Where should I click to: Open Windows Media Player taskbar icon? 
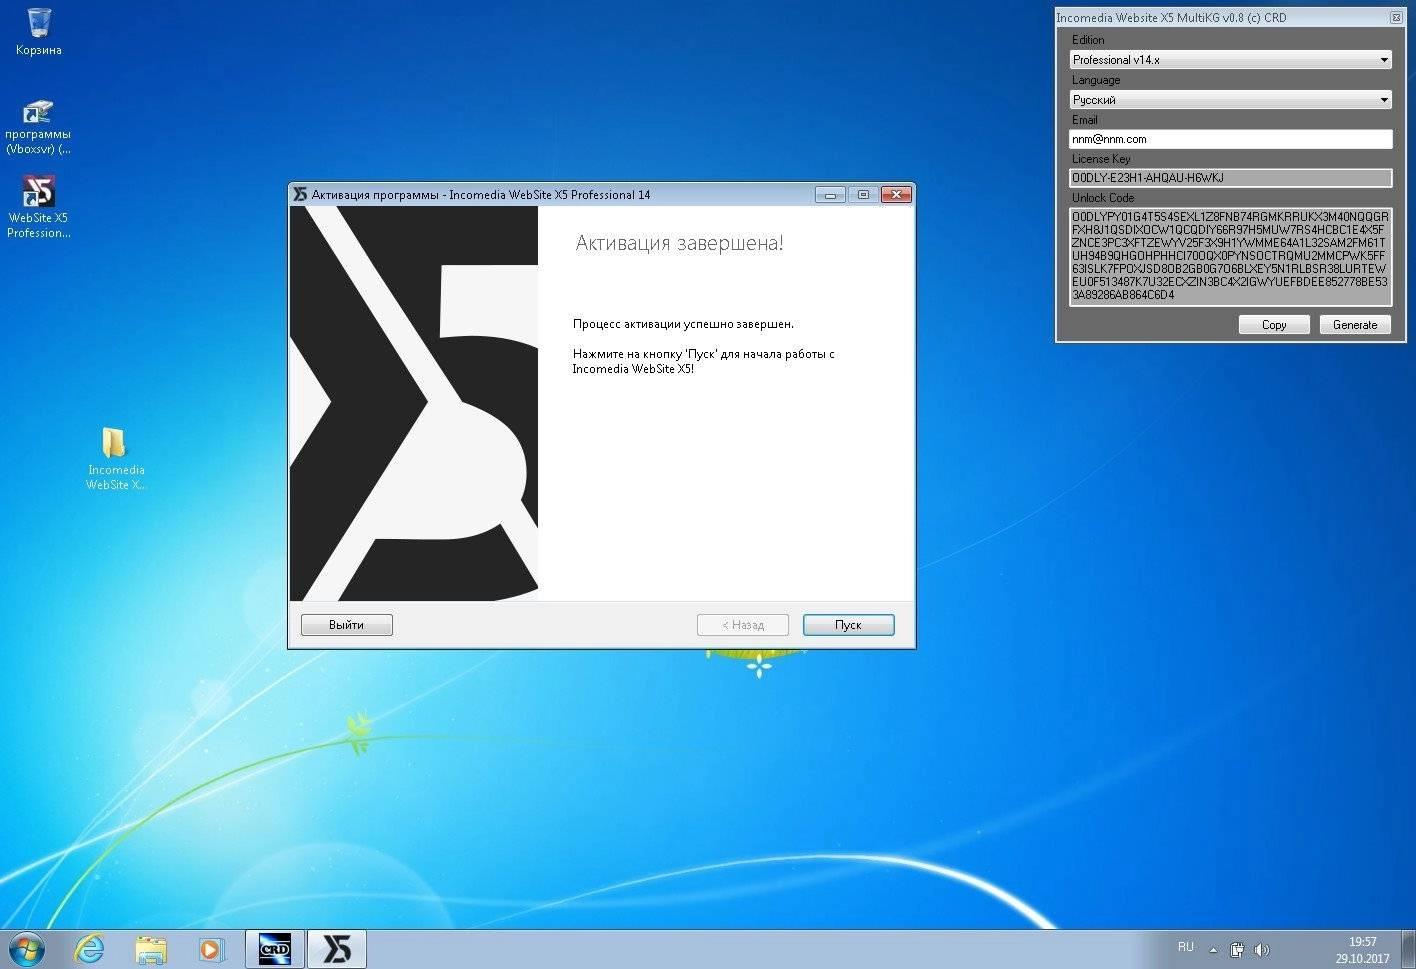click(x=211, y=949)
